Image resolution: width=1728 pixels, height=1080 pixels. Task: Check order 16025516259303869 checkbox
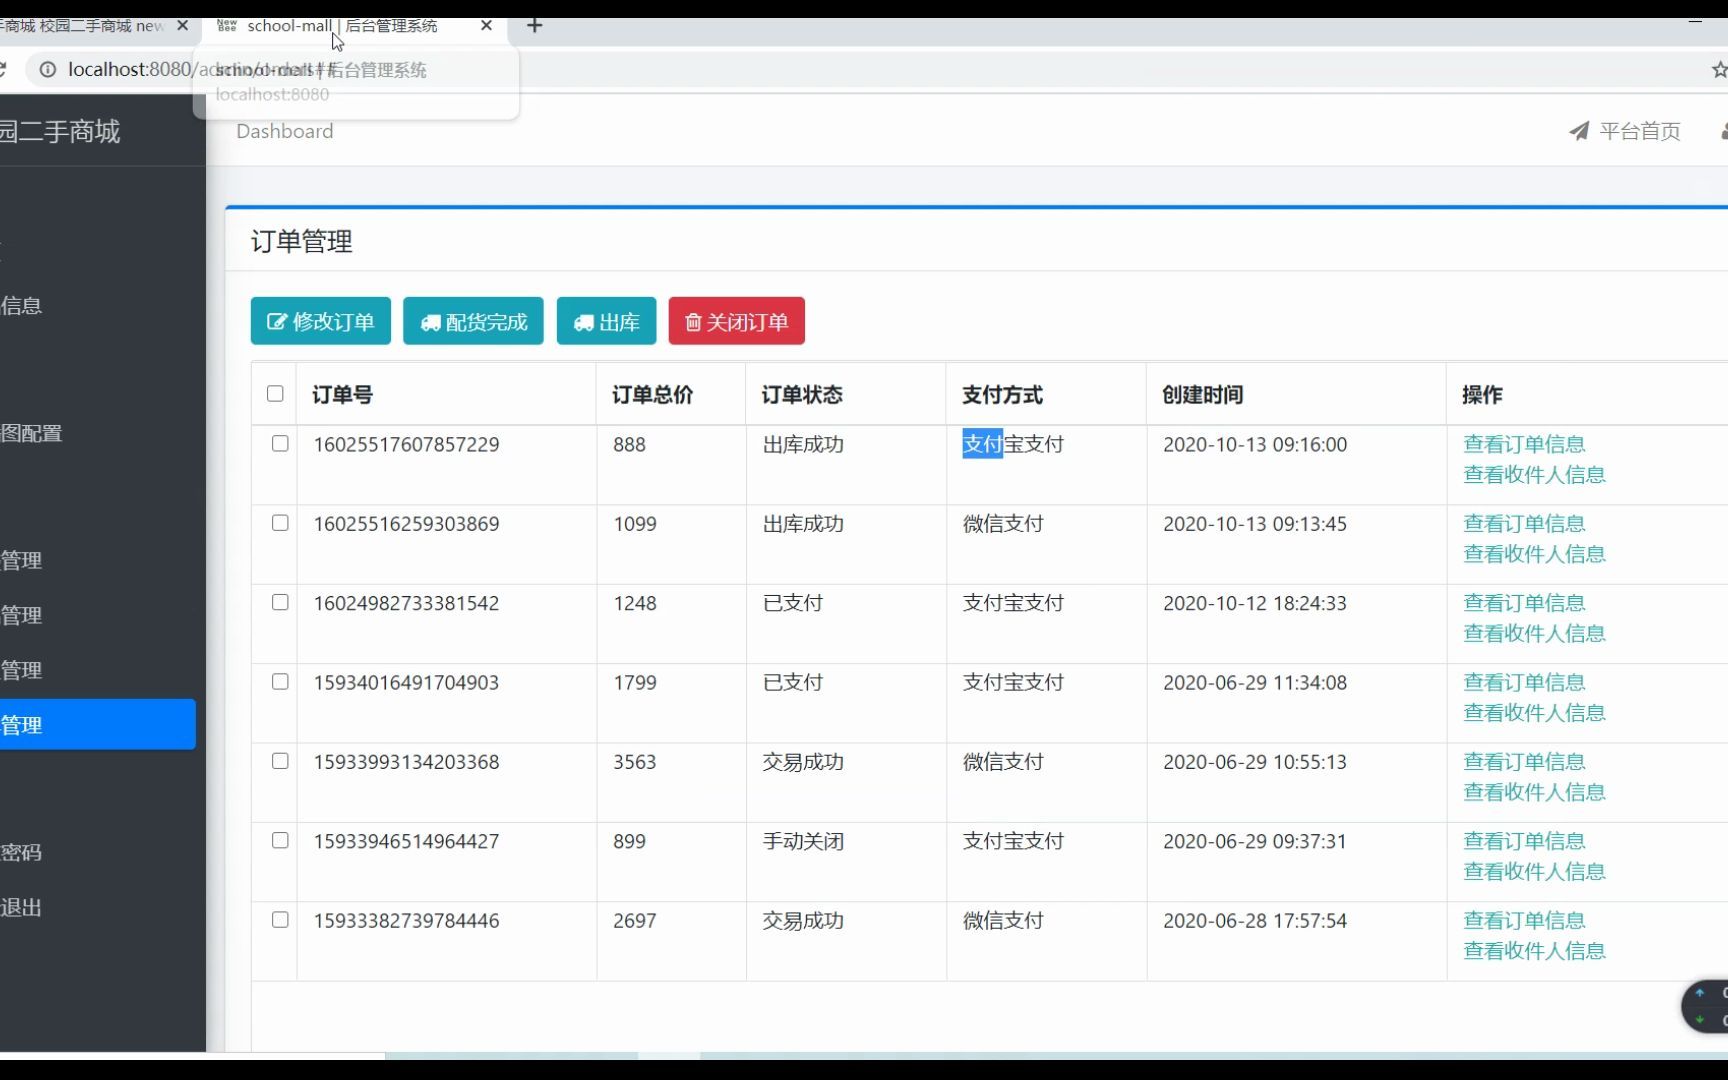(280, 523)
